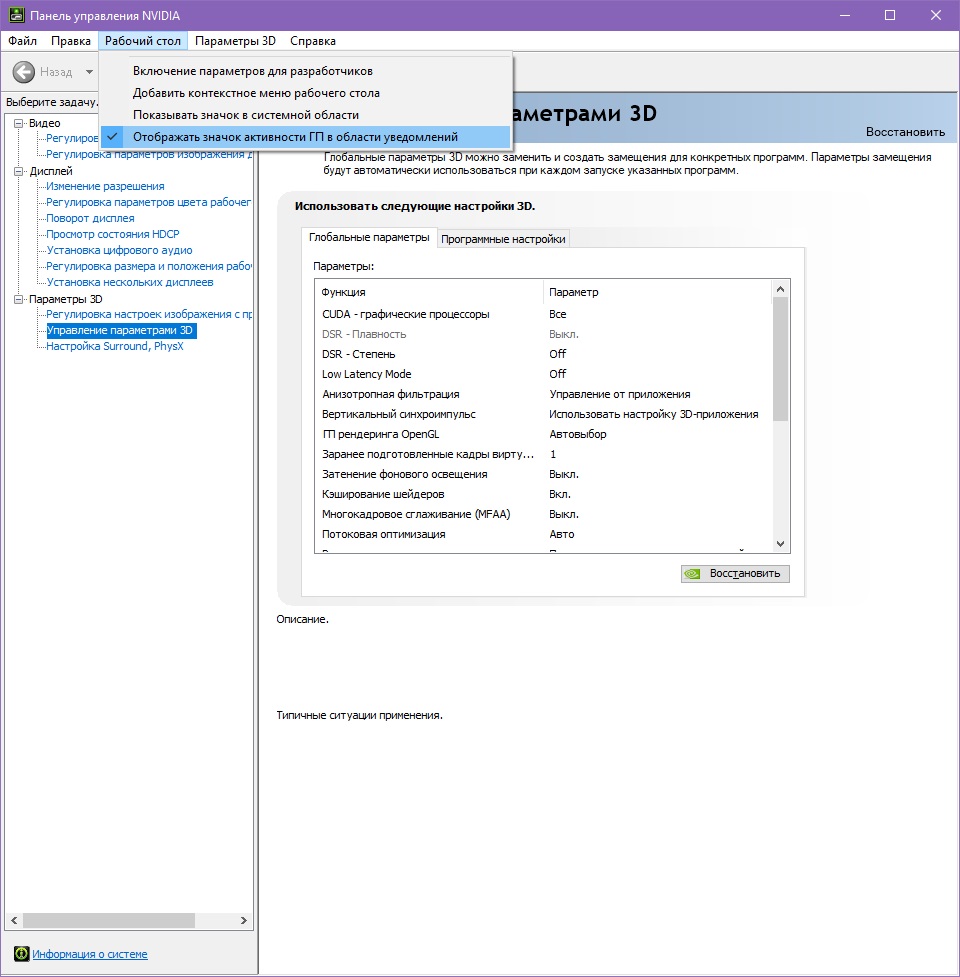Open the Файл menu
The image size is (960, 977).
click(22, 41)
